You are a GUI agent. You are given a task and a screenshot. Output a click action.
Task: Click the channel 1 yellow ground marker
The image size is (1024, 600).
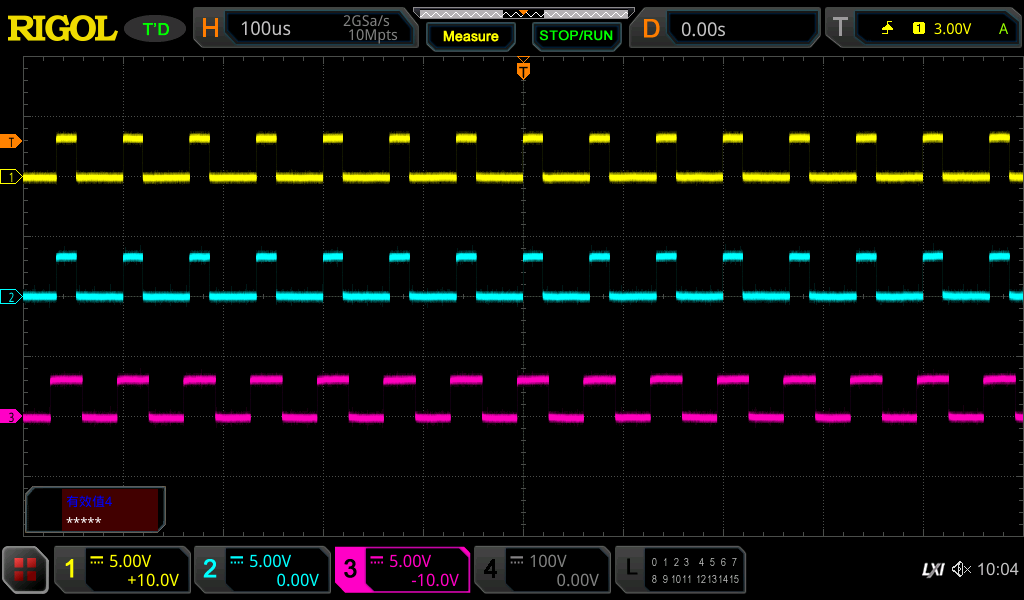[11, 177]
